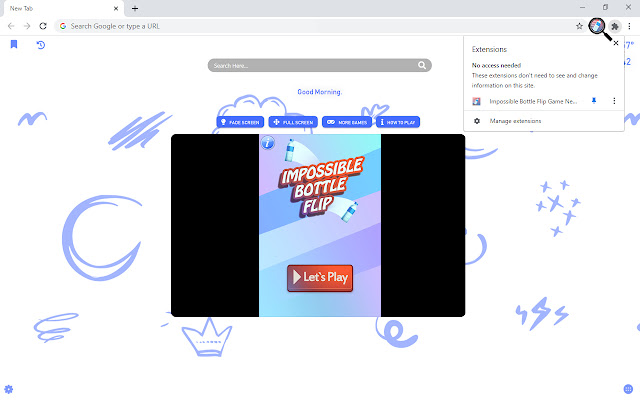Minimize the browser window
Image resolution: width=640 pixels, height=400 pixels.
[582, 7]
